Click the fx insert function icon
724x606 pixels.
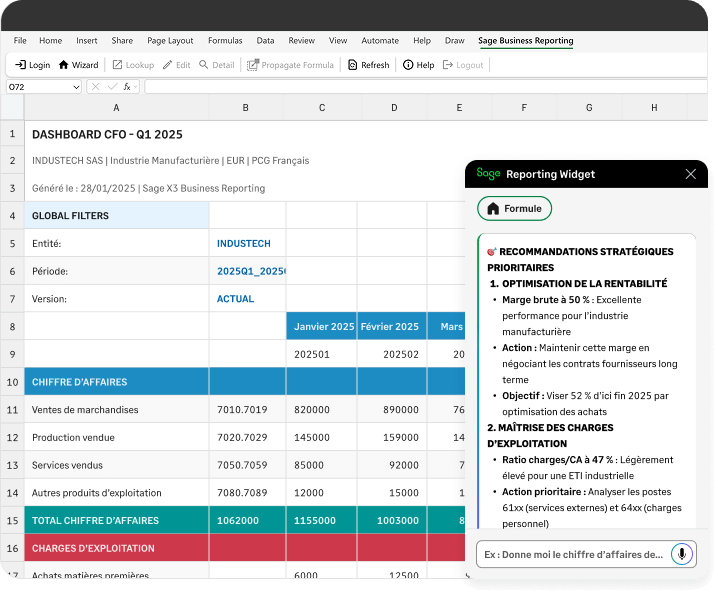(127, 87)
